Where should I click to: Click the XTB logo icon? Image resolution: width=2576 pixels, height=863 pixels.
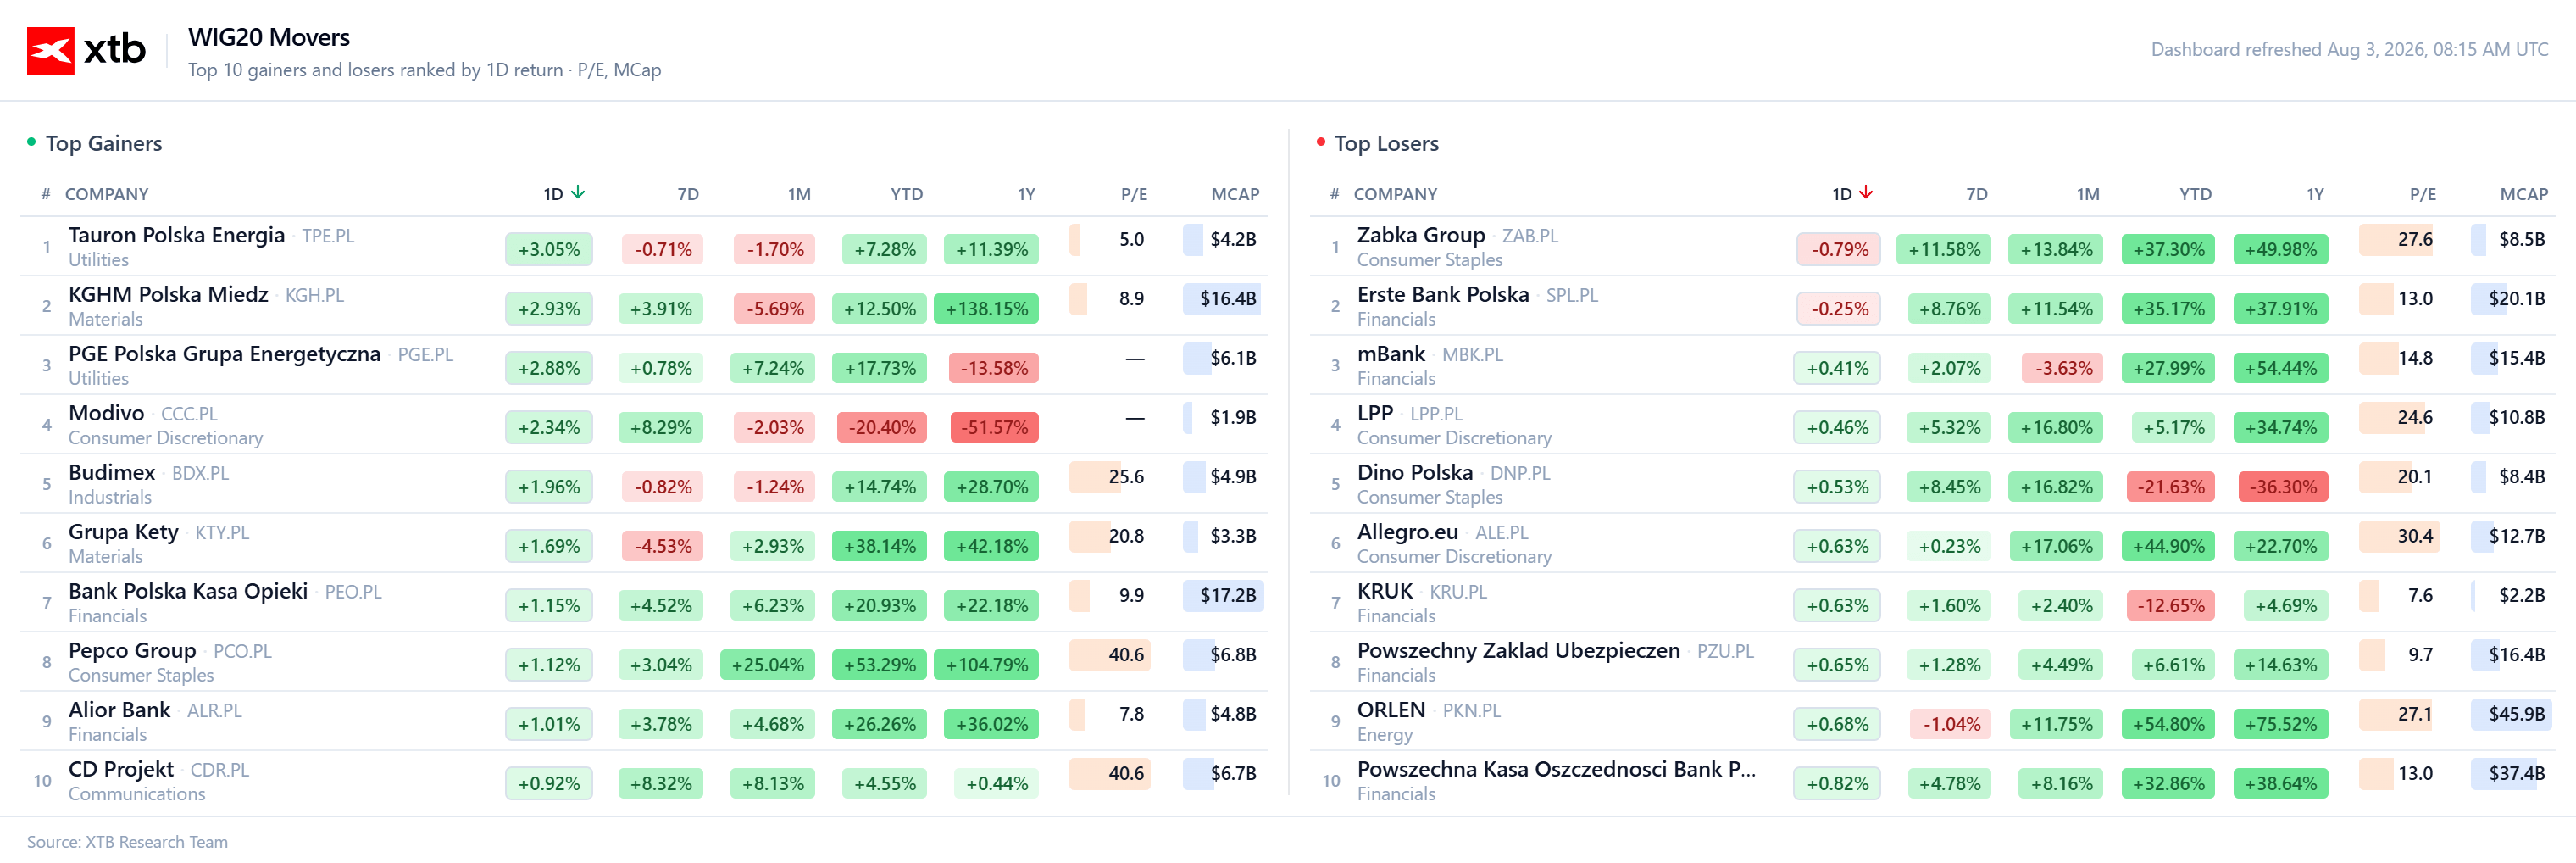coord(50,50)
